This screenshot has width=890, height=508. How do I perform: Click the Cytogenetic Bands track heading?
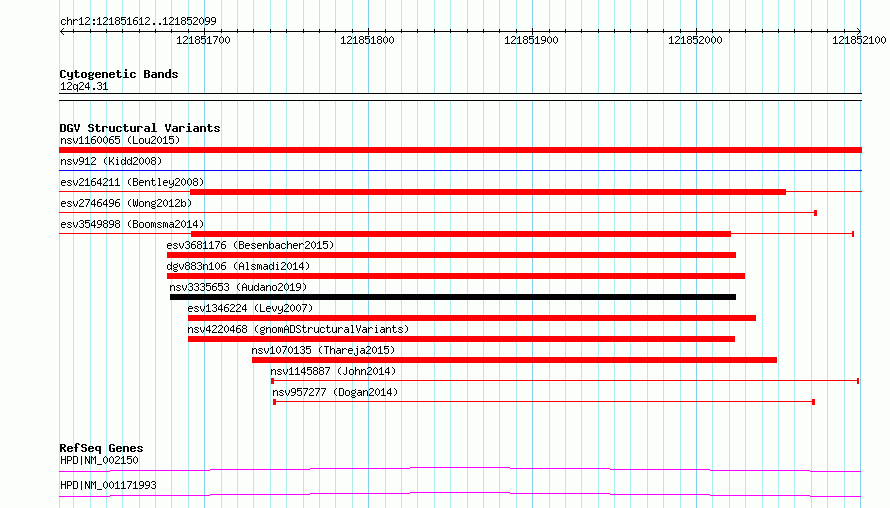point(119,74)
